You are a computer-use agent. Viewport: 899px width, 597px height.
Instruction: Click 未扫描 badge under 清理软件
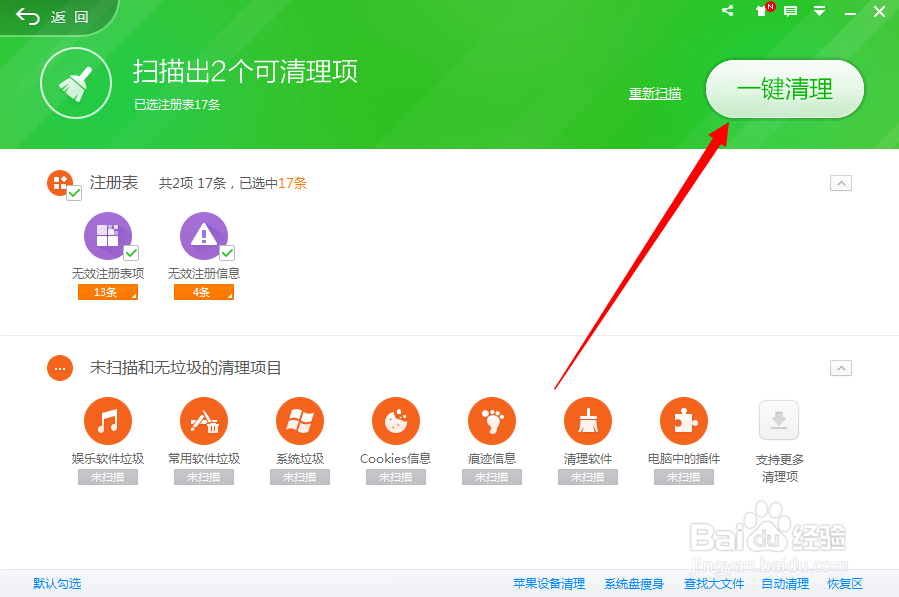click(x=588, y=477)
